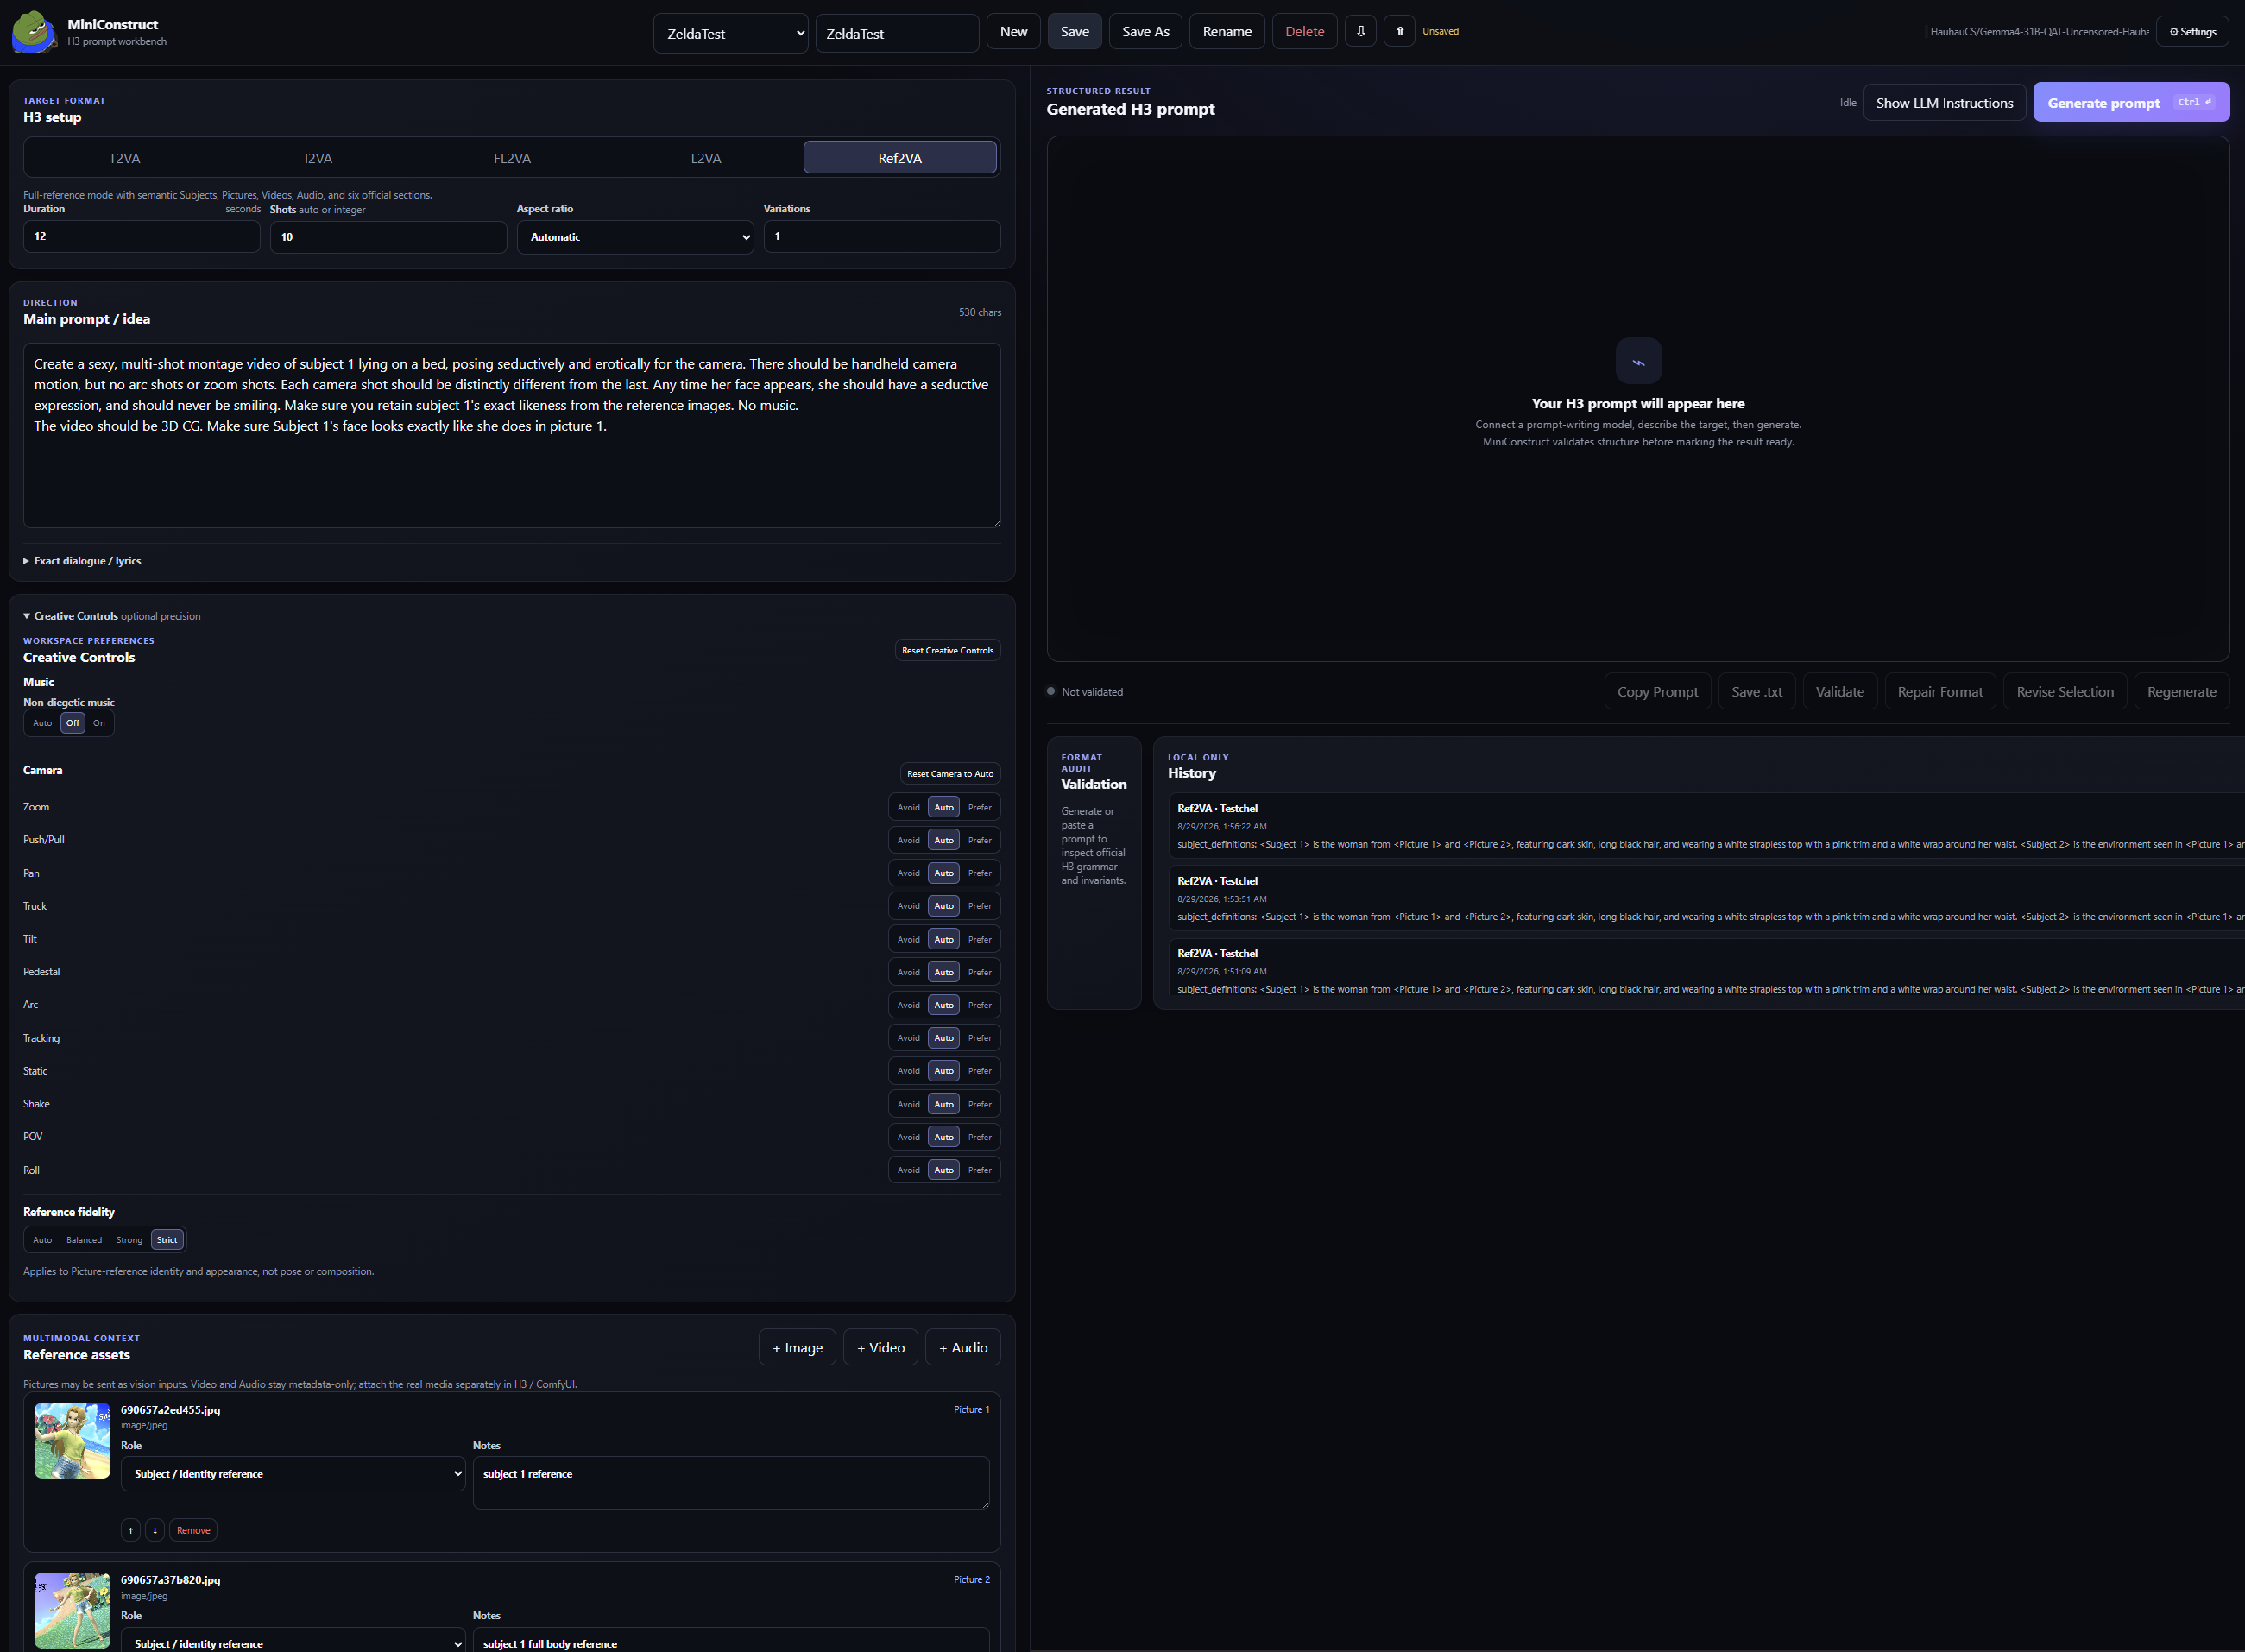Switch to the FL2VA tab
This screenshot has height=1652, width=2245.
pyautogui.click(x=512, y=158)
